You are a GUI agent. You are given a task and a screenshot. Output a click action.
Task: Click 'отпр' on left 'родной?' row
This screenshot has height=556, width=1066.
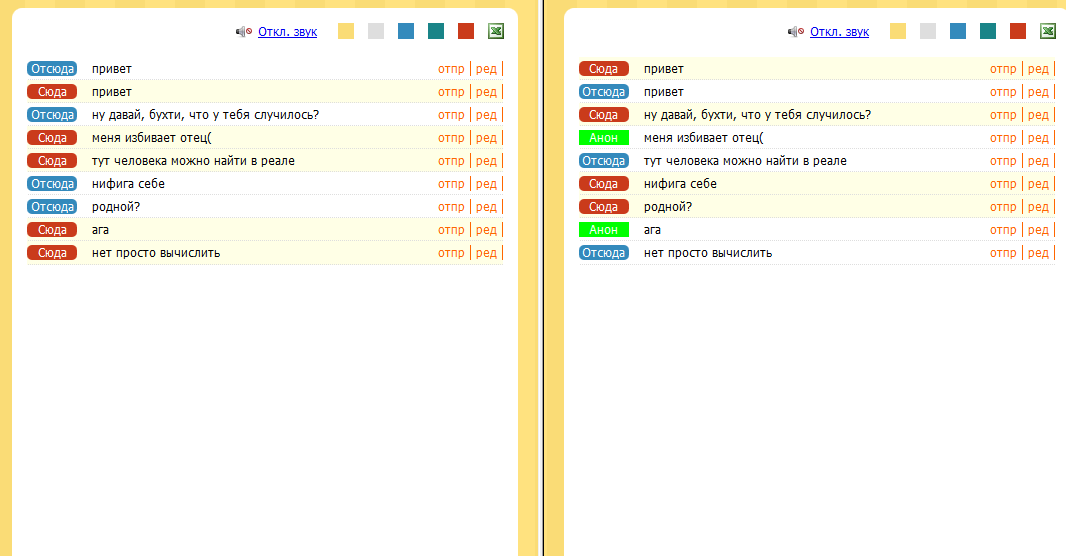[x=451, y=207]
